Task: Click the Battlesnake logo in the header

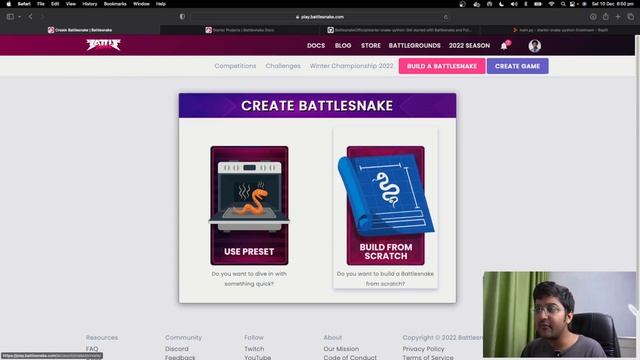Action: [x=103, y=45]
